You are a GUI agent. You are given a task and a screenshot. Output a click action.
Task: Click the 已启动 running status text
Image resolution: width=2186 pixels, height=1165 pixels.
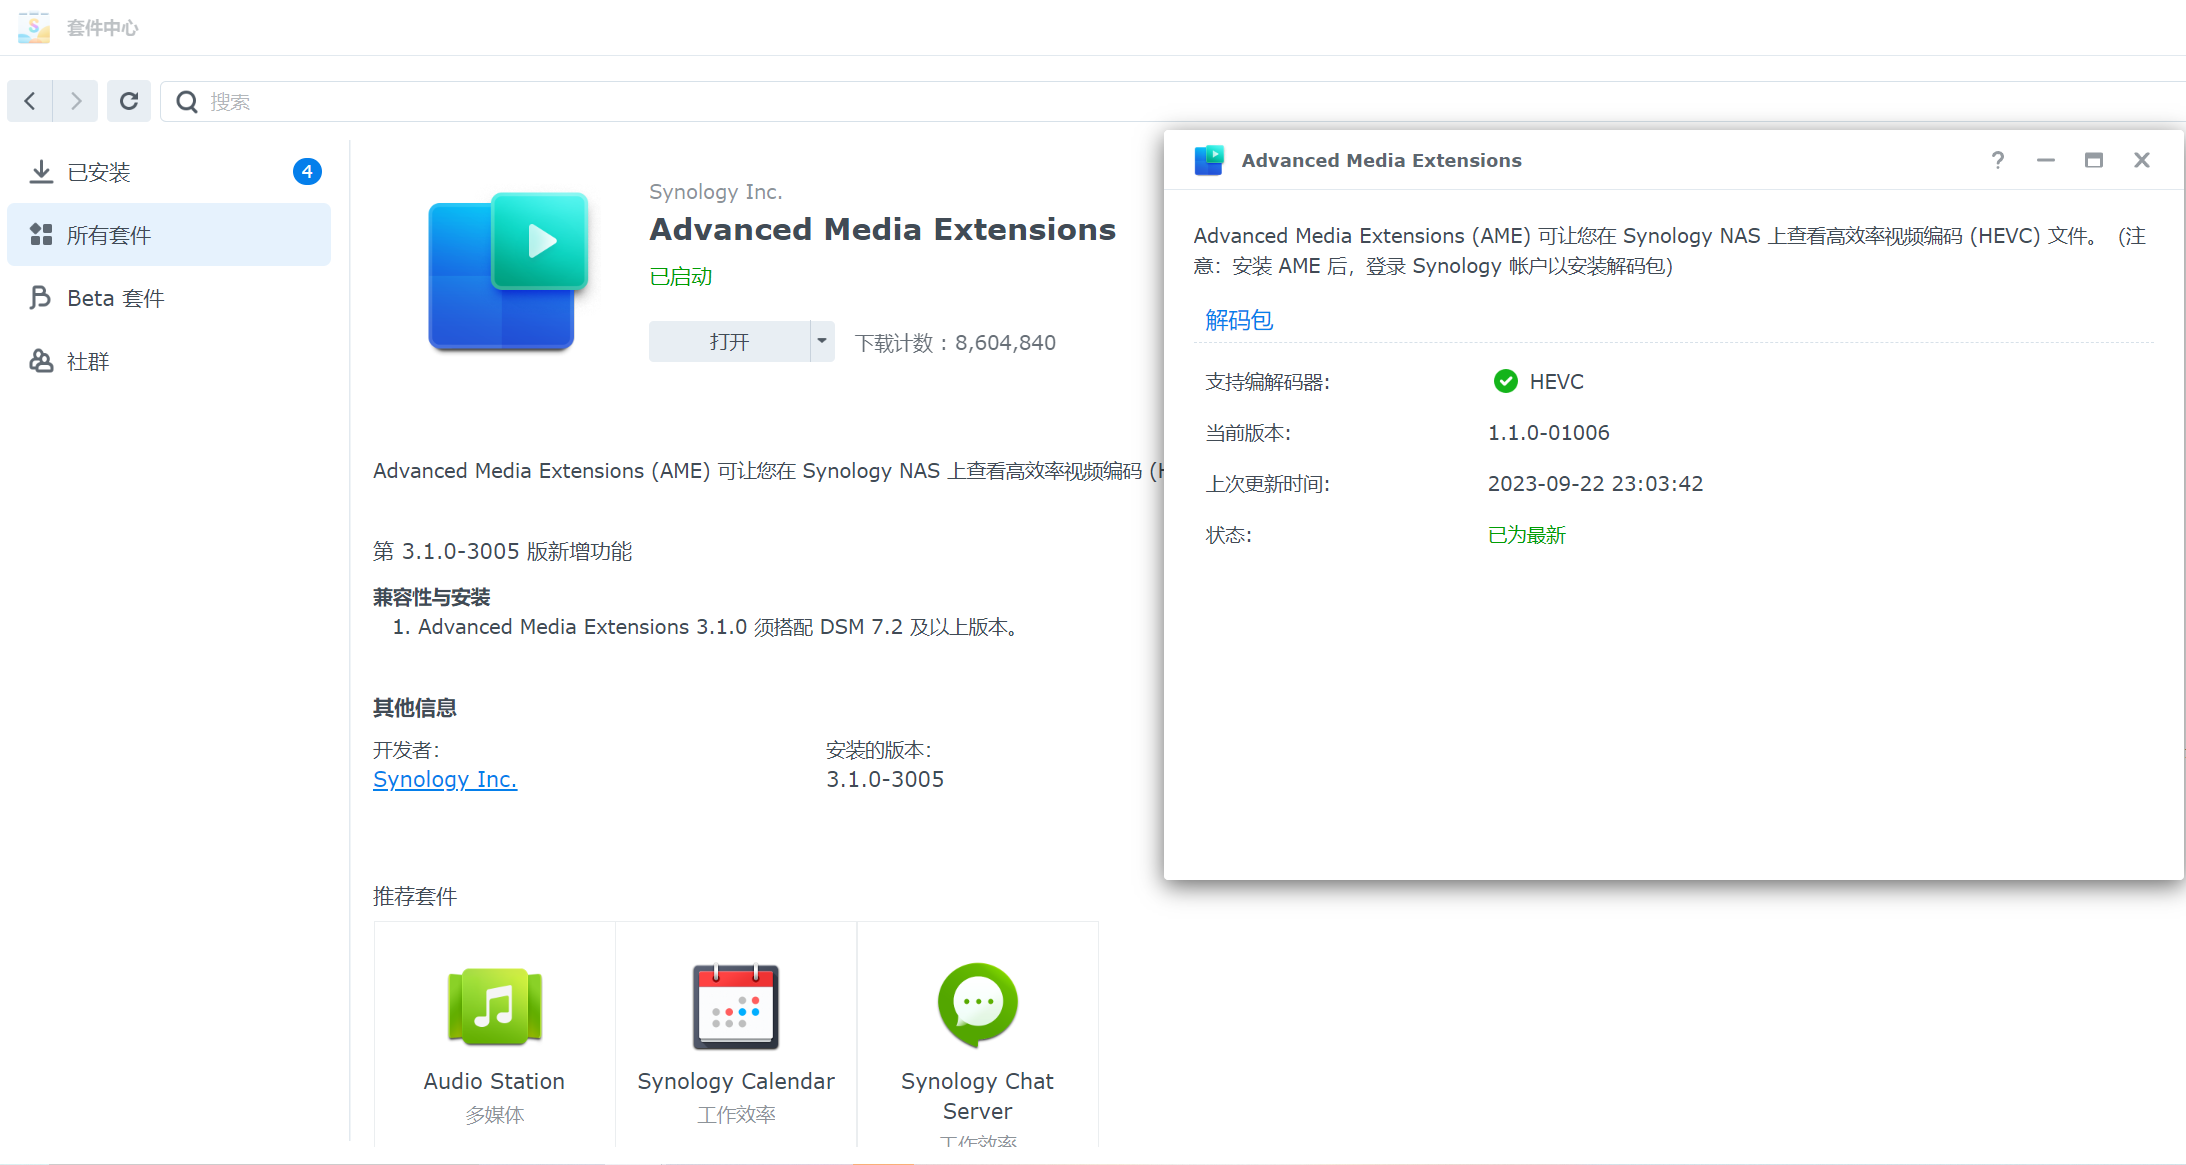pos(681,277)
